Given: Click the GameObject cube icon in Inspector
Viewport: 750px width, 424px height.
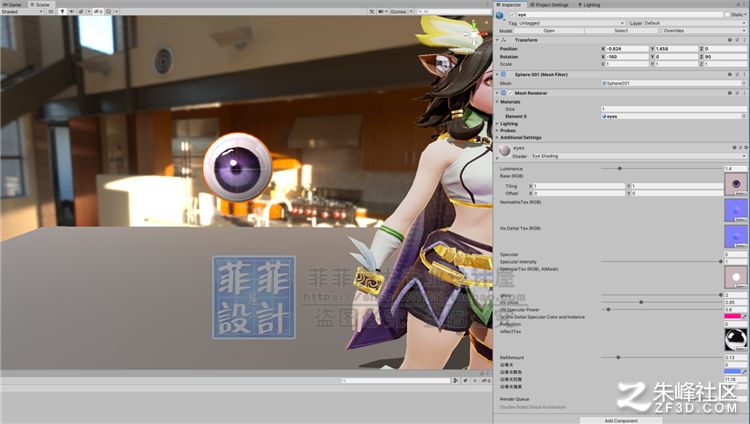Looking at the screenshot, I should [500, 15].
